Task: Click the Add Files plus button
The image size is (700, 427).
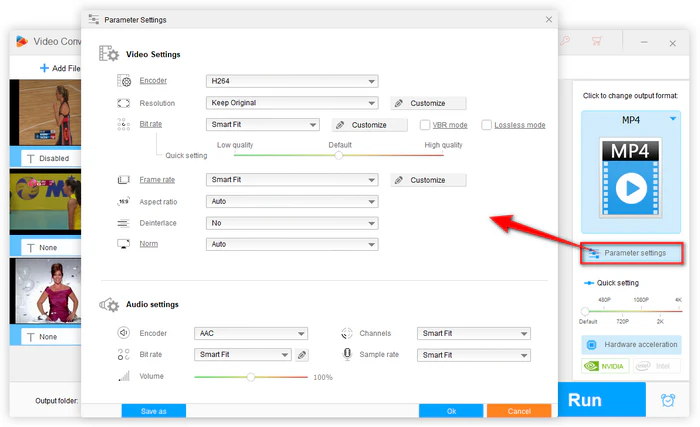Action: 60,68
